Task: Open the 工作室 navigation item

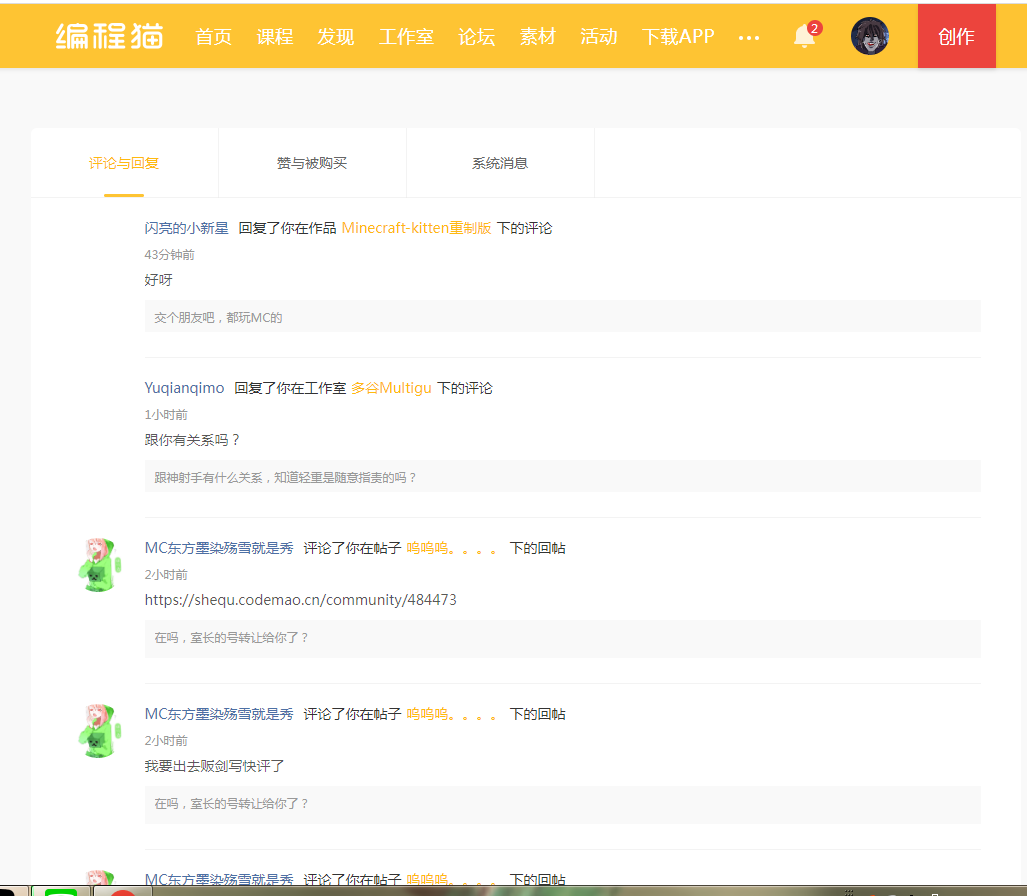Action: [406, 37]
